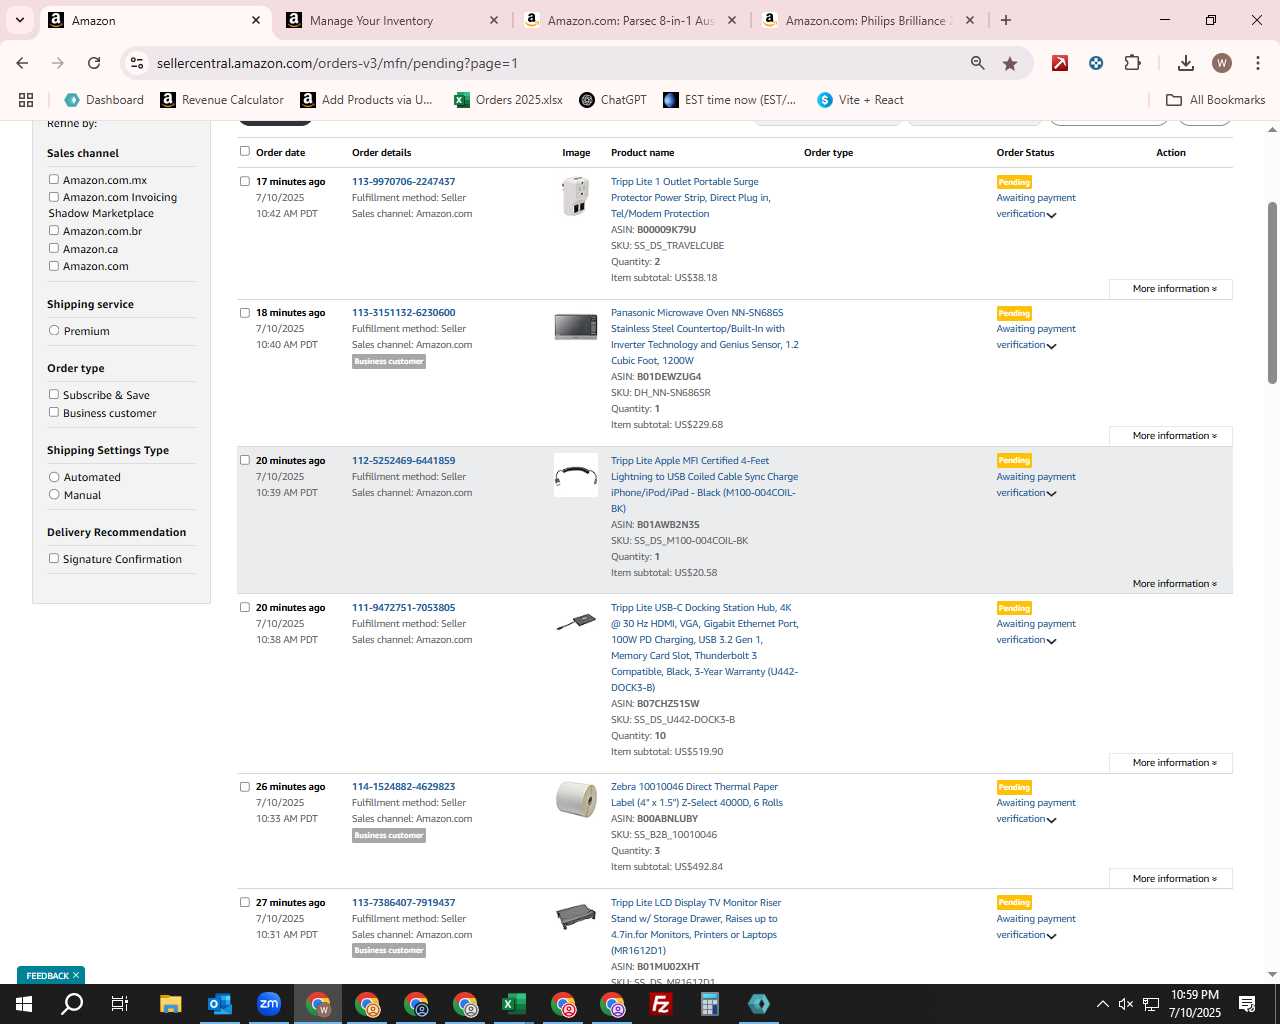The height and width of the screenshot is (1024, 1280).
Task: Click the browser back arrow
Action: pyautogui.click(x=22, y=63)
